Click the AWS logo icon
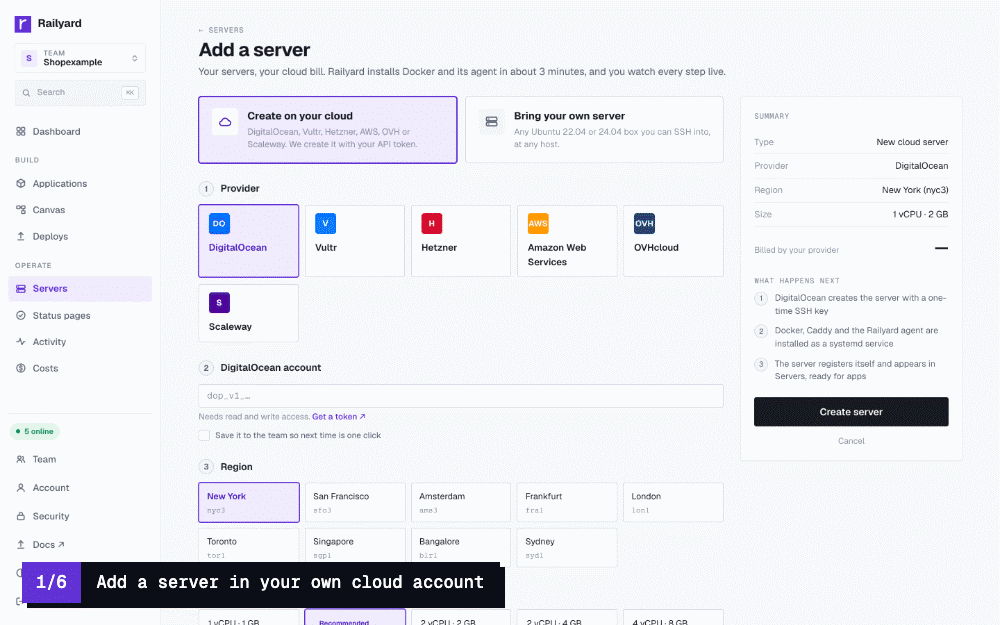 point(538,224)
